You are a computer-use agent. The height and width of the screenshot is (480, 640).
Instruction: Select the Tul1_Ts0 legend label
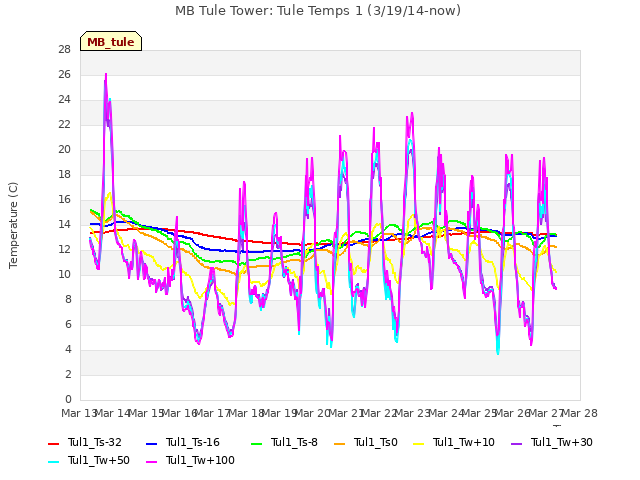(376, 442)
